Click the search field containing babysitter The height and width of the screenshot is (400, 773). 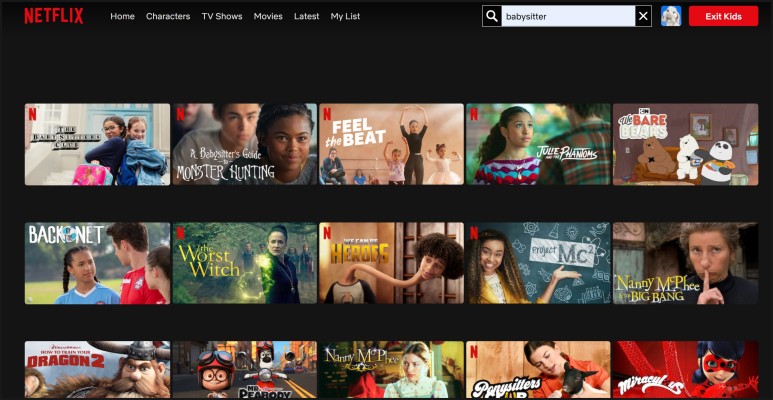click(x=568, y=16)
